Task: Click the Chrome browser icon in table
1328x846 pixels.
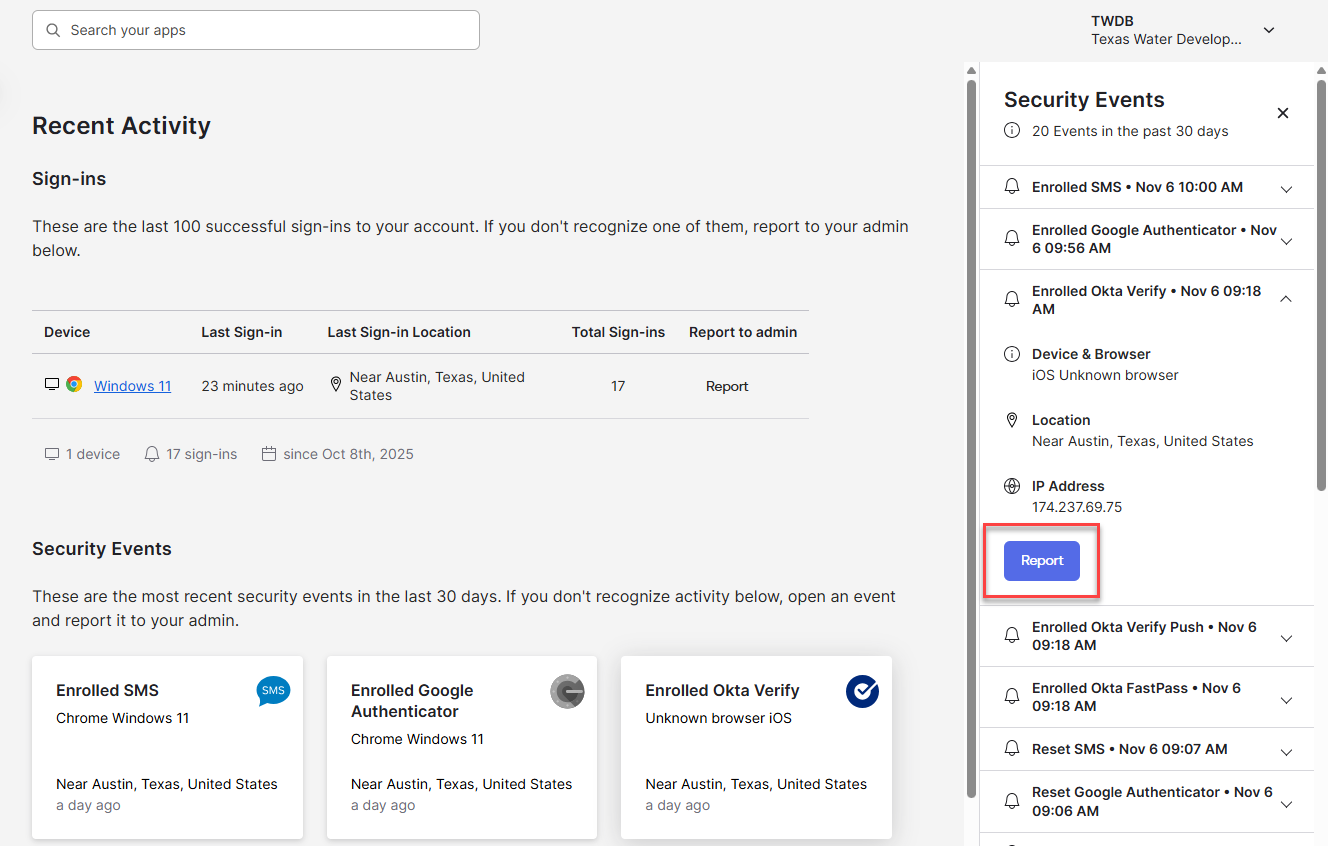Action: 74,385
